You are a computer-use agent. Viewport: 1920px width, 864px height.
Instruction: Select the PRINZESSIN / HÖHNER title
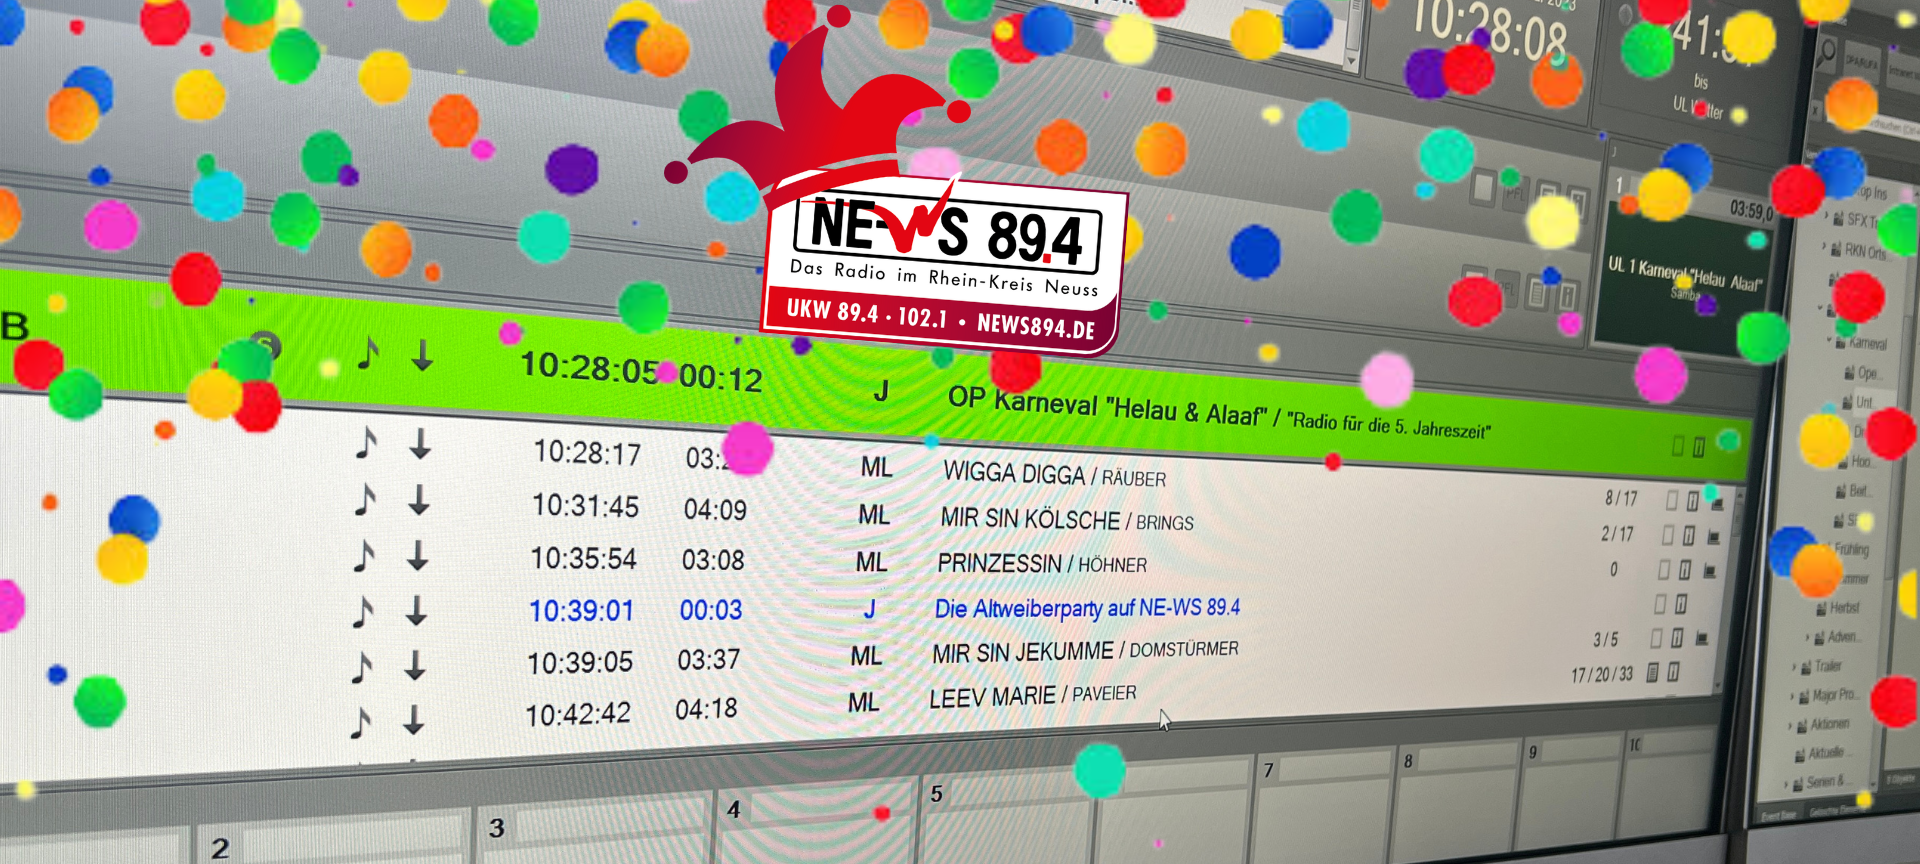[x=1042, y=564]
